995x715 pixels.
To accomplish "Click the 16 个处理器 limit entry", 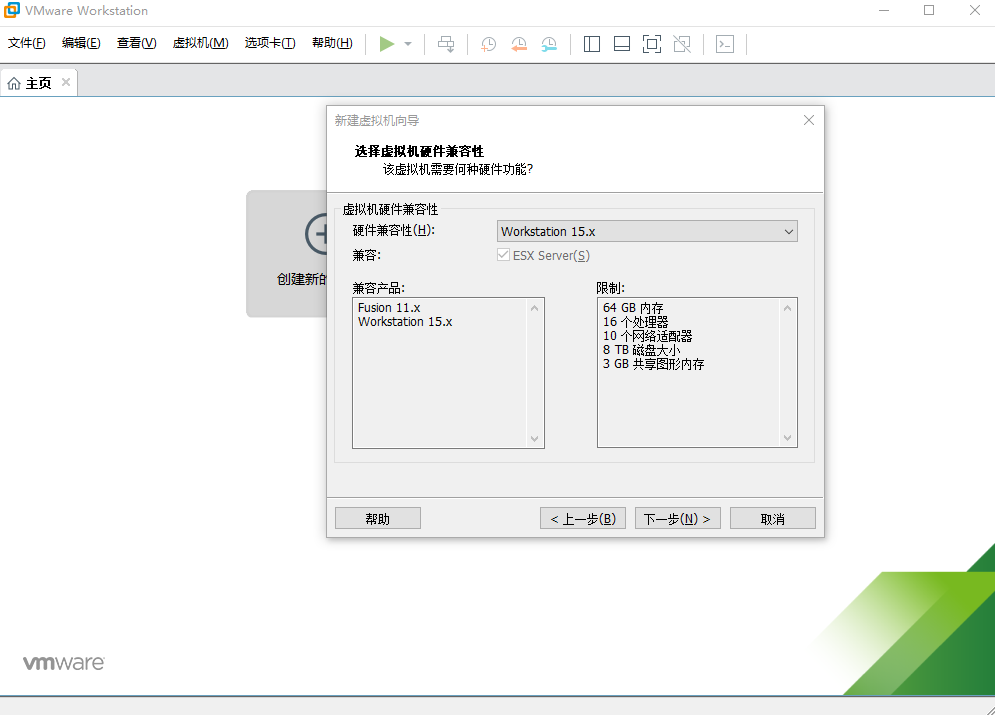I will point(635,322).
